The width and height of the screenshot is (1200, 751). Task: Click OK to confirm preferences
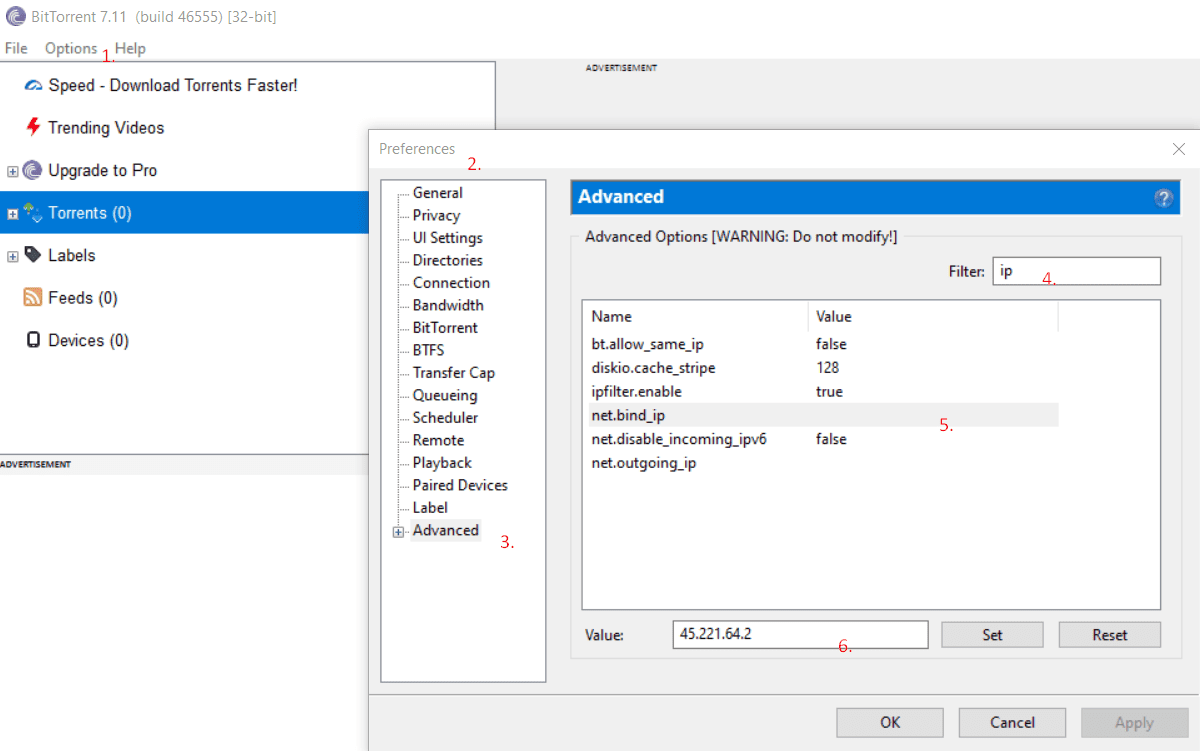pos(890,722)
